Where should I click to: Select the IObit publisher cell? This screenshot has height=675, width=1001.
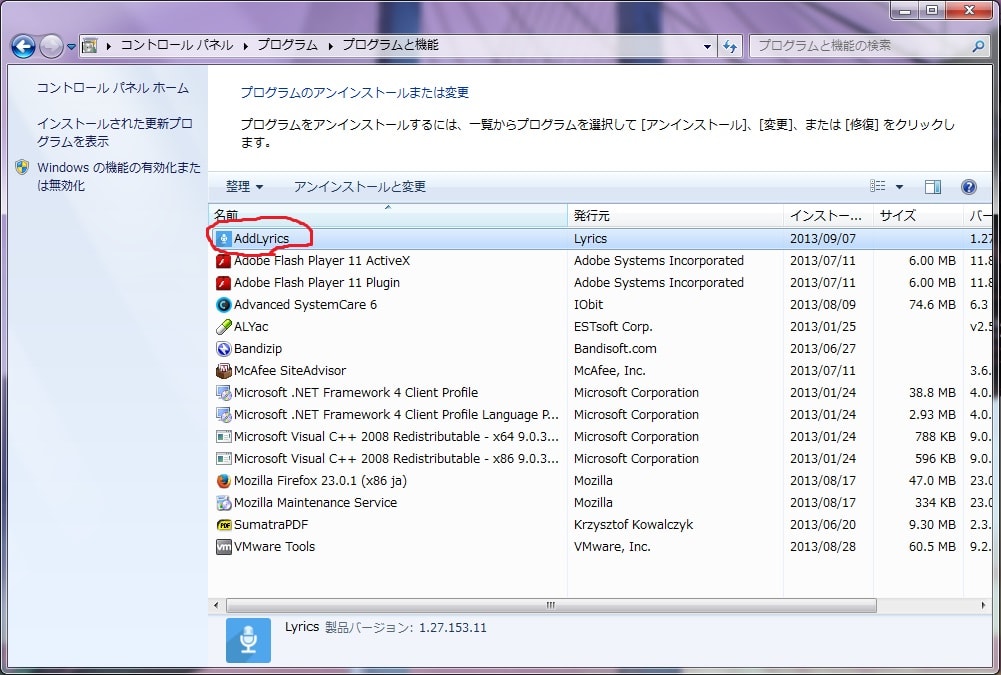(588, 305)
